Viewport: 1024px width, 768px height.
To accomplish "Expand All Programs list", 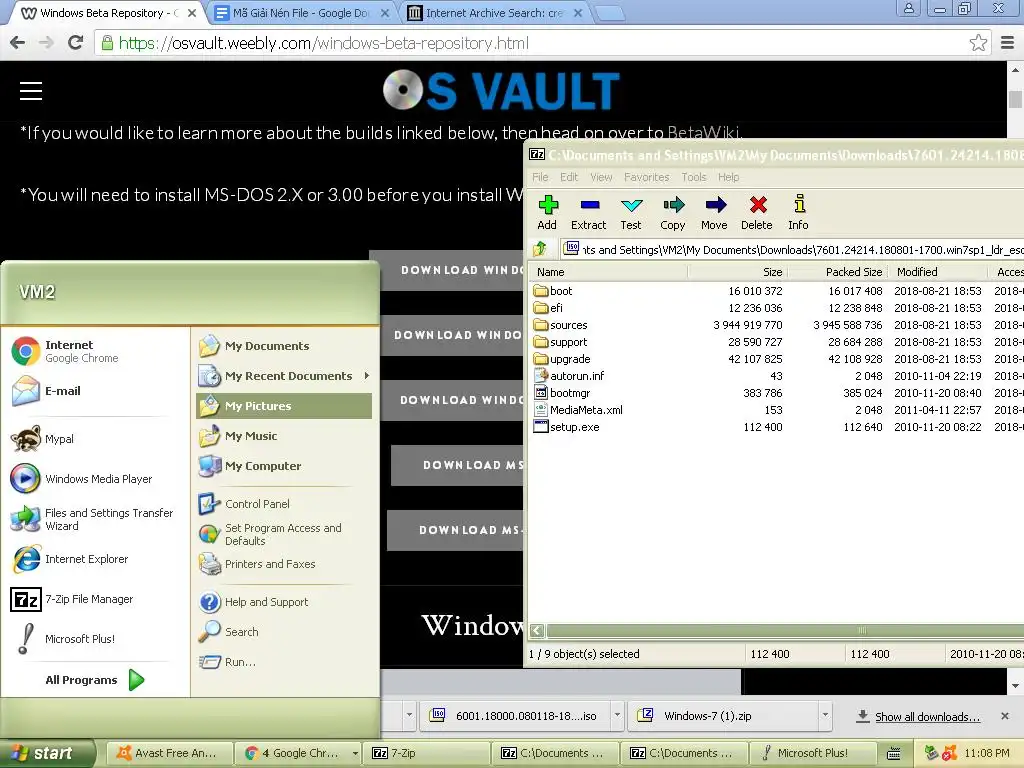I will (95, 680).
